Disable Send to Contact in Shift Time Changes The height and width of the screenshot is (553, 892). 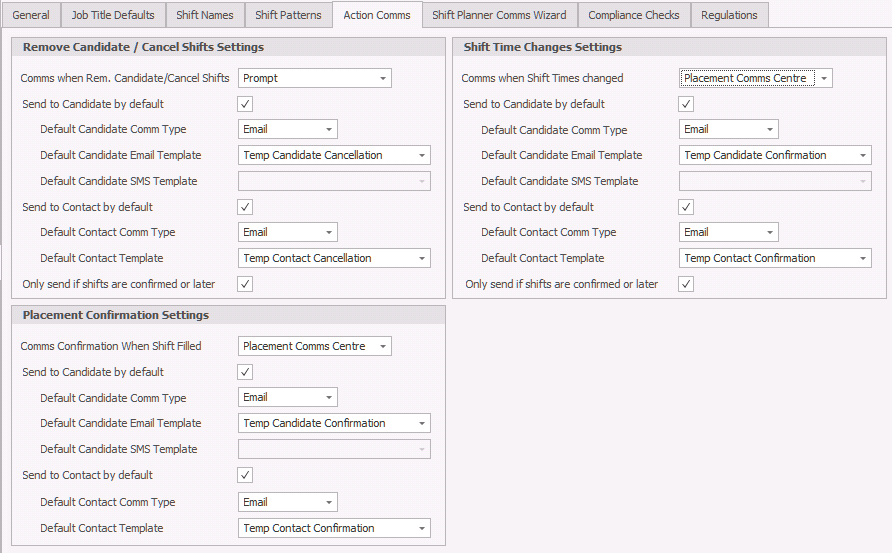tap(686, 207)
